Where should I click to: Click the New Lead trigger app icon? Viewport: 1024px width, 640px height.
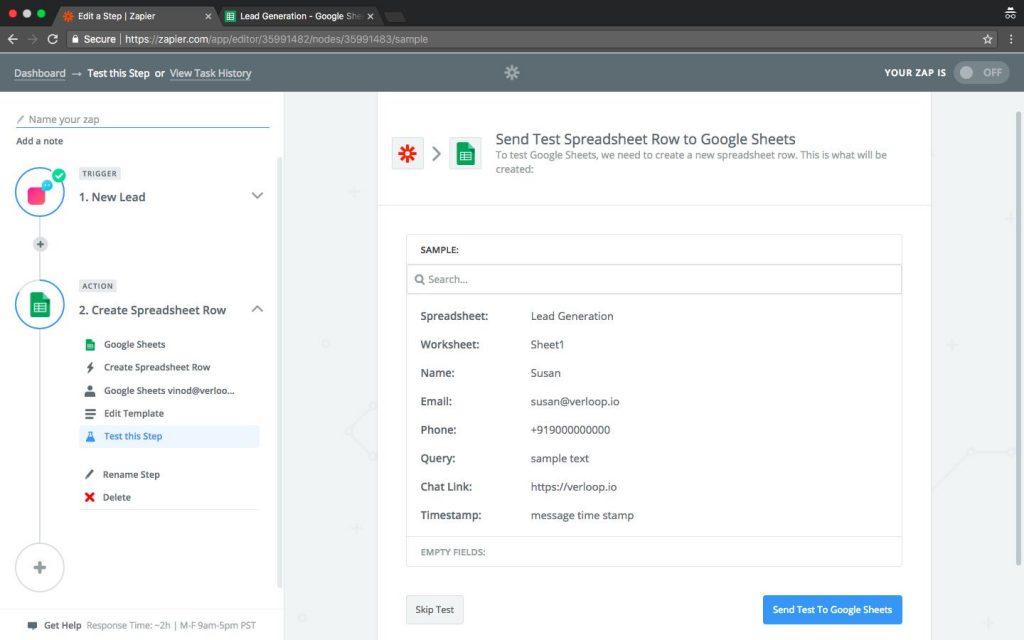tap(39, 192)
